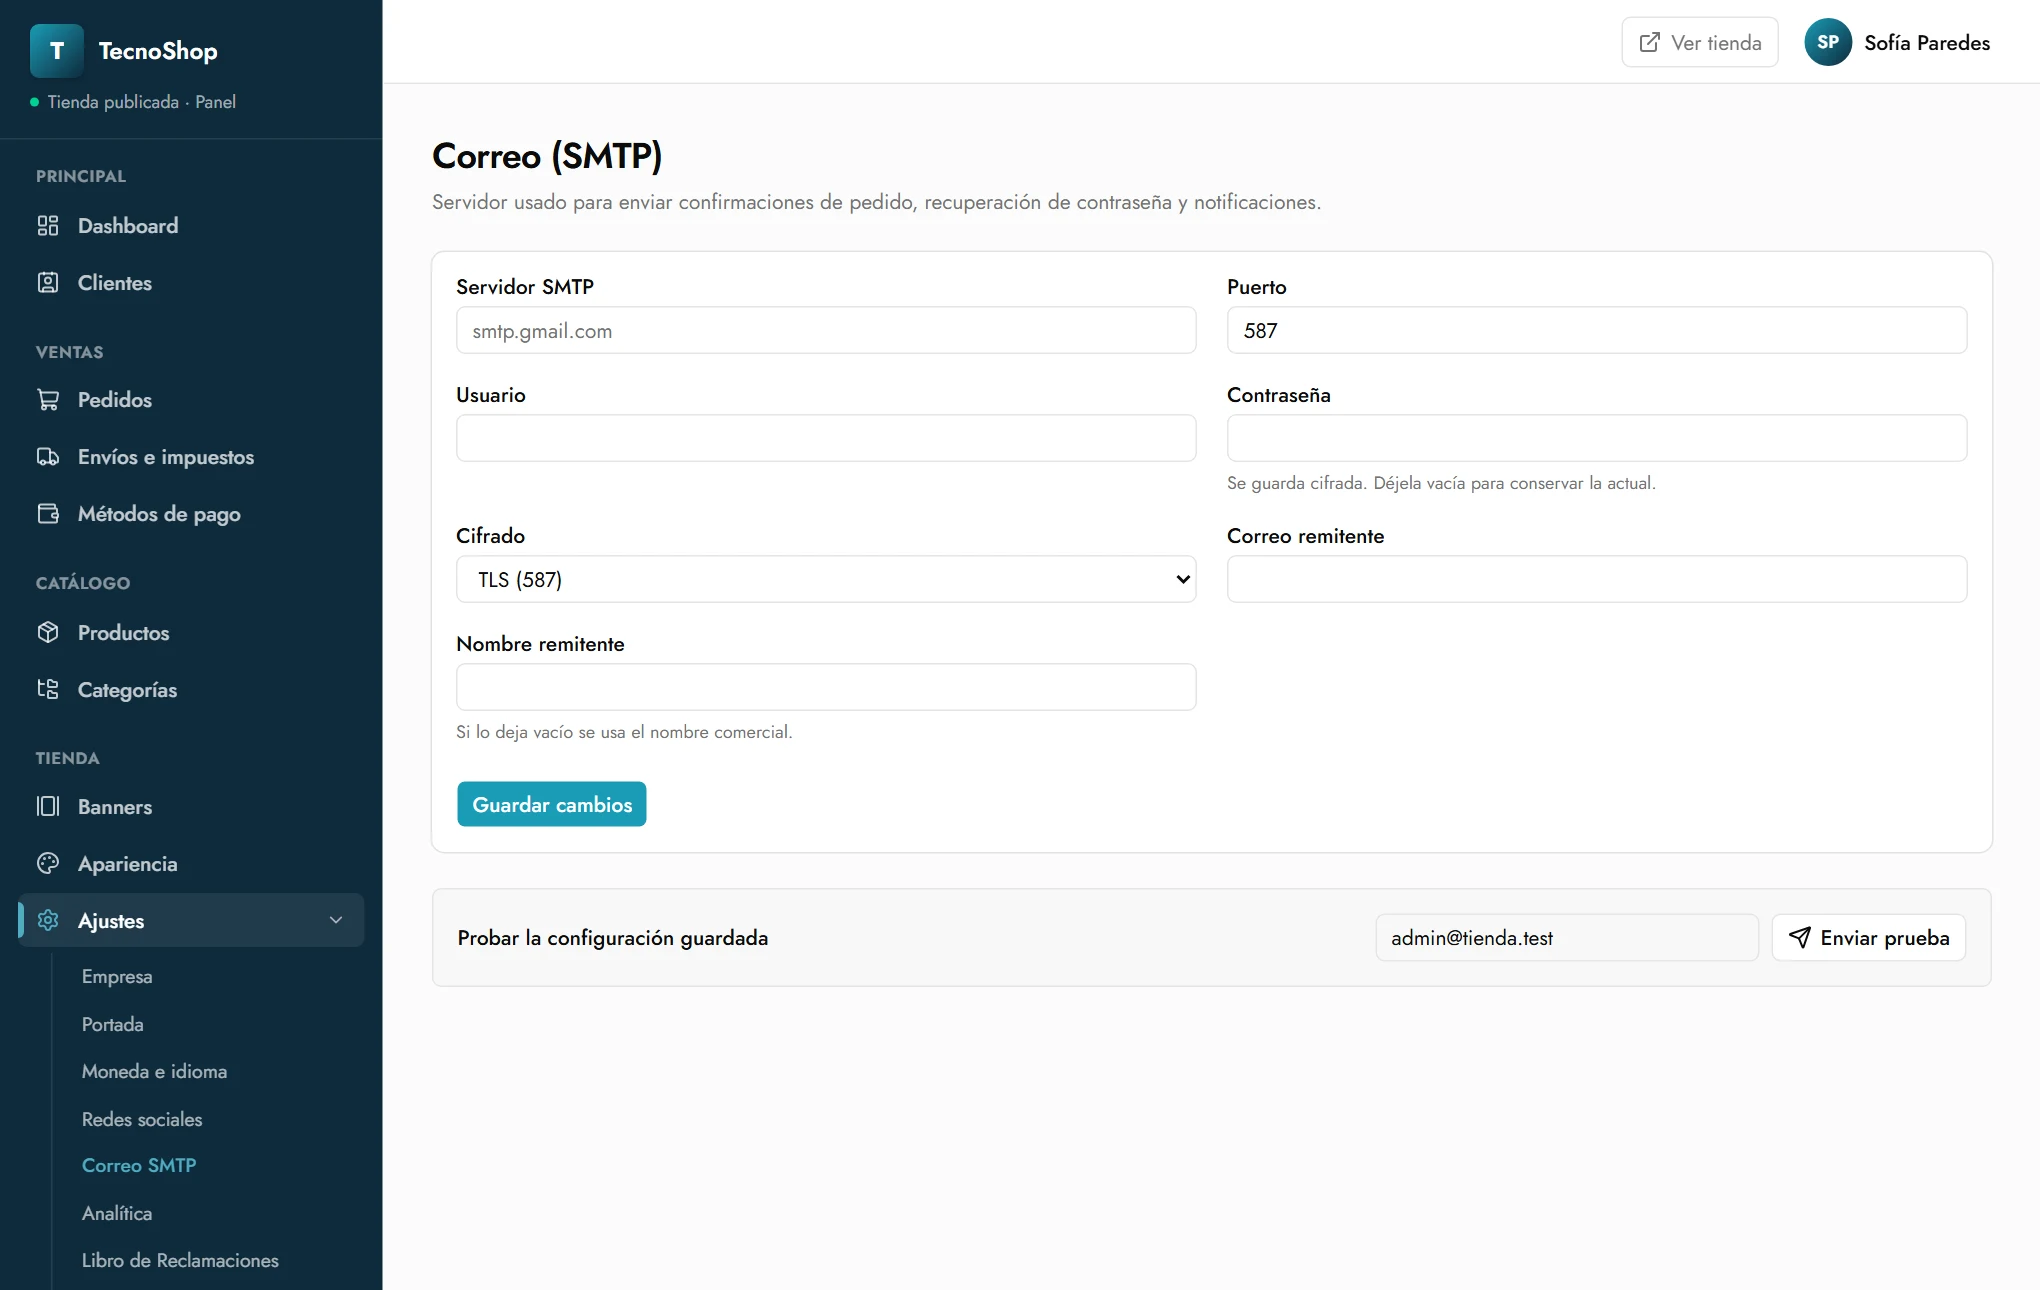Open the Dashboard grid icon

click(x=48, y=226)
